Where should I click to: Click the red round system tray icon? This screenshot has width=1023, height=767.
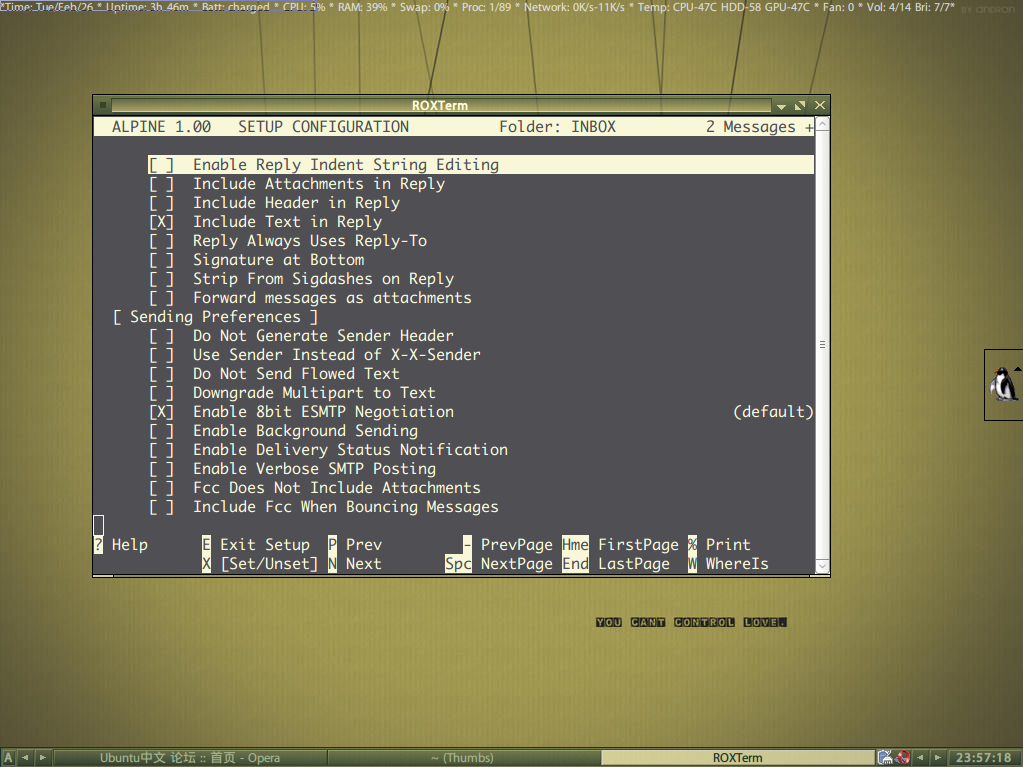[904, 757]
